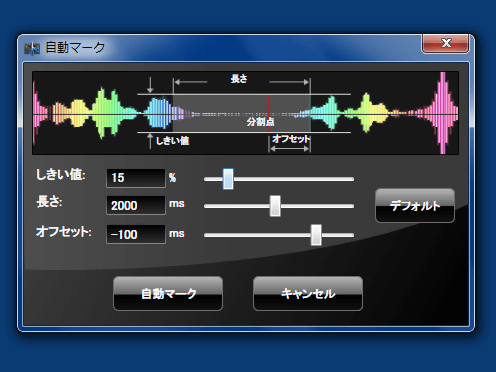The height and width of the screenshot is (372, 496).
Task: Click the しきい値 slider handle
Action: (x=228, y=179)
